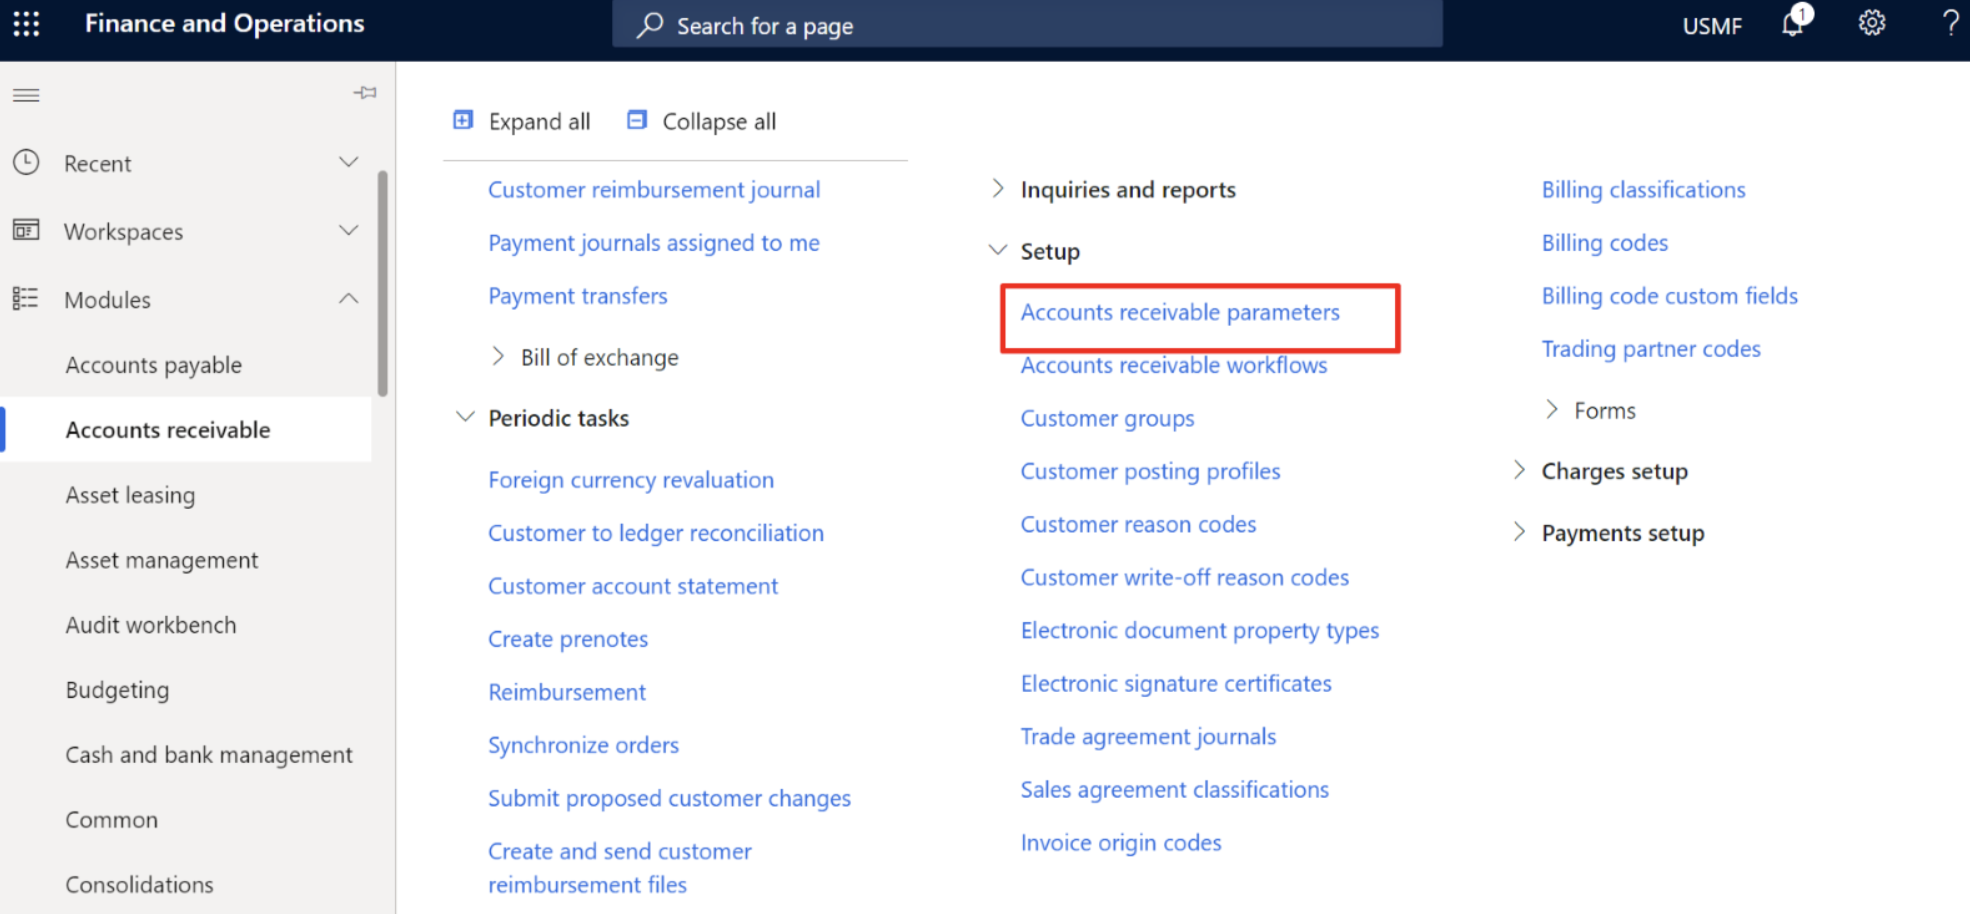Image resolution: width=1970 pixels, height=914 pixels.
Task: Click the Expand all icon
Action: (462, 119)
